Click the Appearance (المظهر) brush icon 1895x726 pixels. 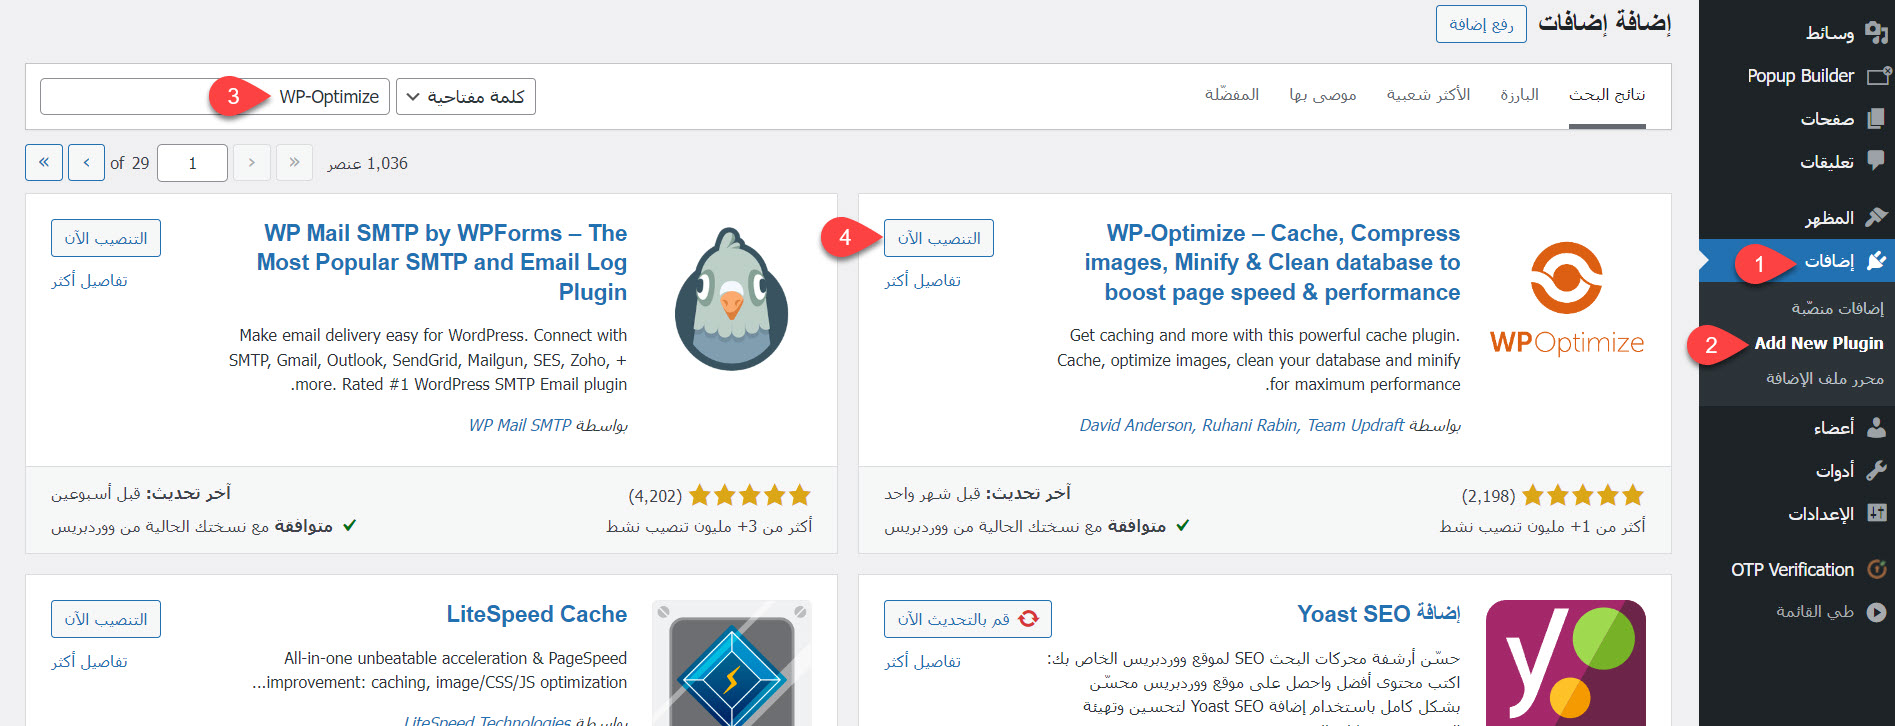(1877, 218)
